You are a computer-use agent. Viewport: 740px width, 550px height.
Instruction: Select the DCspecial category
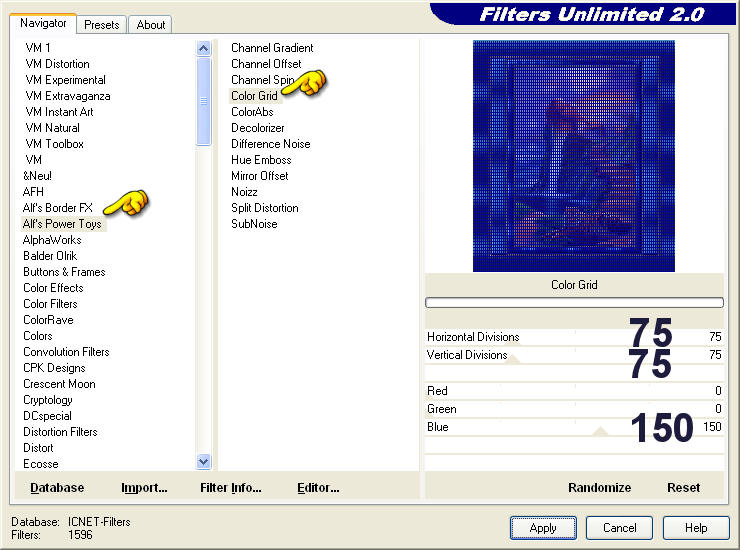[47, 416]
